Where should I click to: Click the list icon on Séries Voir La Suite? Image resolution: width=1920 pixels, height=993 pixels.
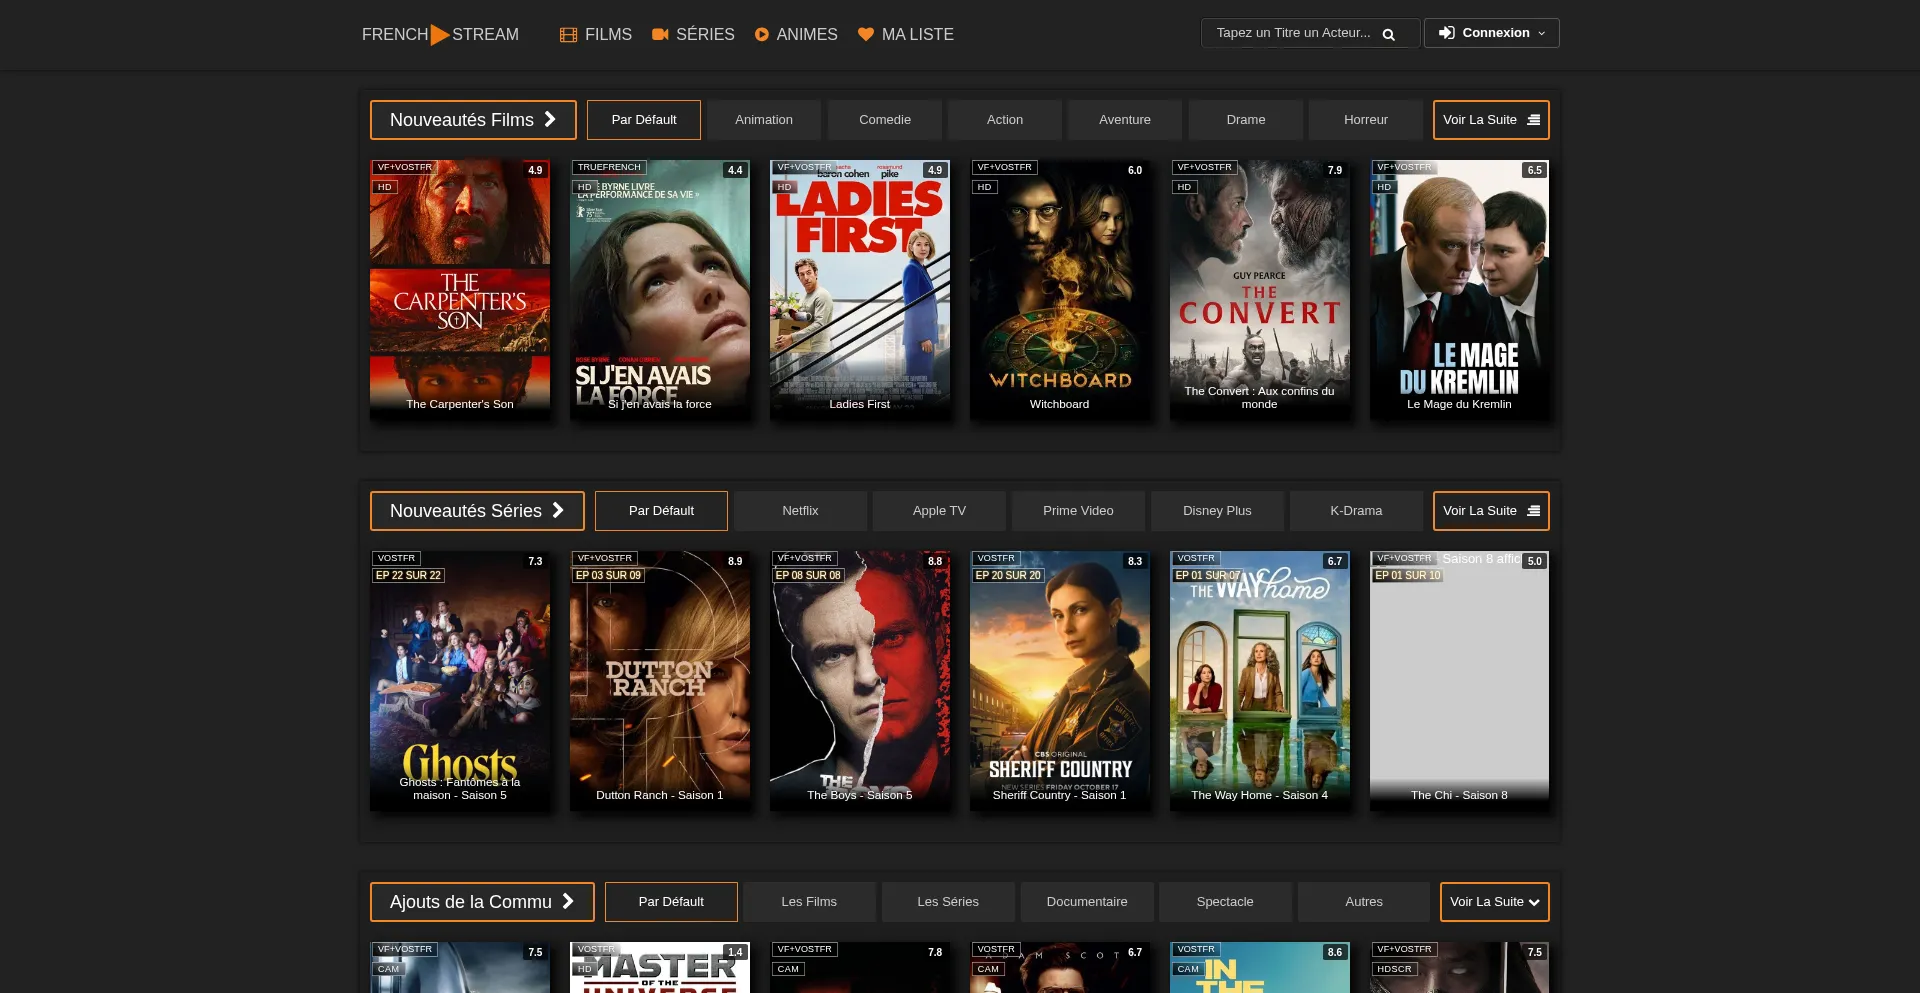coord(1534,511)
